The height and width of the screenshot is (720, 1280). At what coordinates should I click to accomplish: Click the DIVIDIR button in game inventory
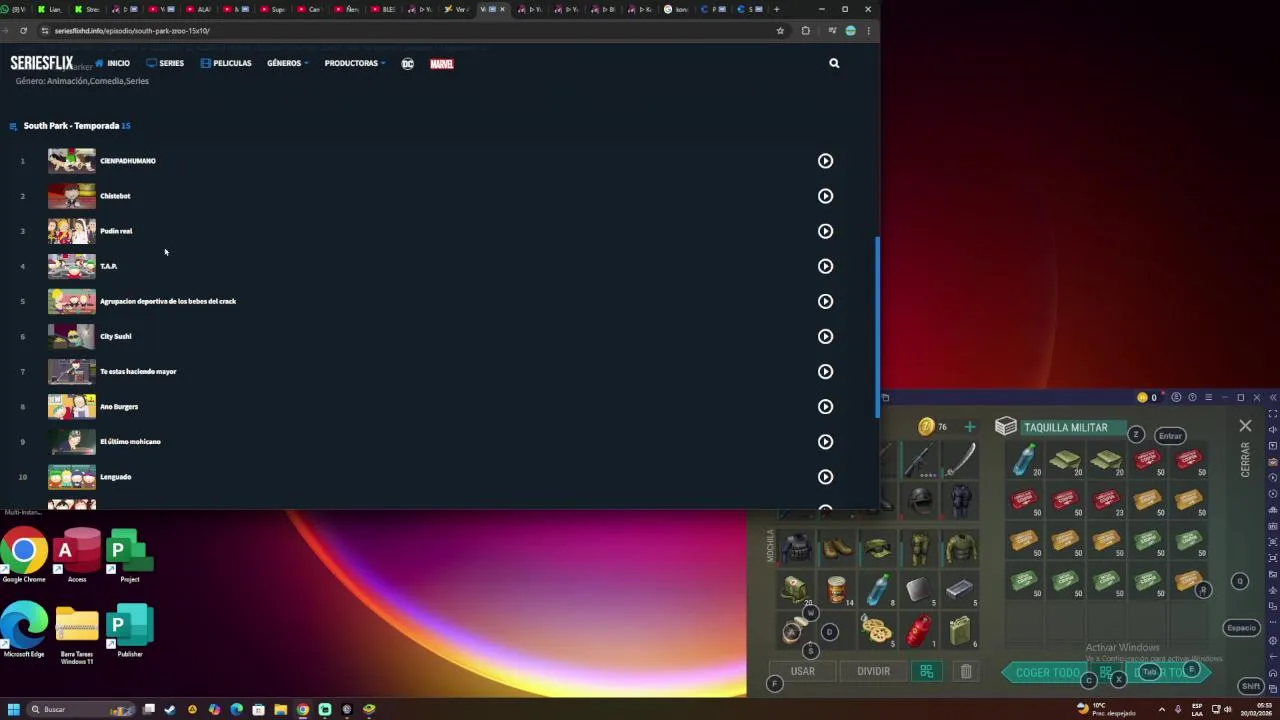coord(873,671)
